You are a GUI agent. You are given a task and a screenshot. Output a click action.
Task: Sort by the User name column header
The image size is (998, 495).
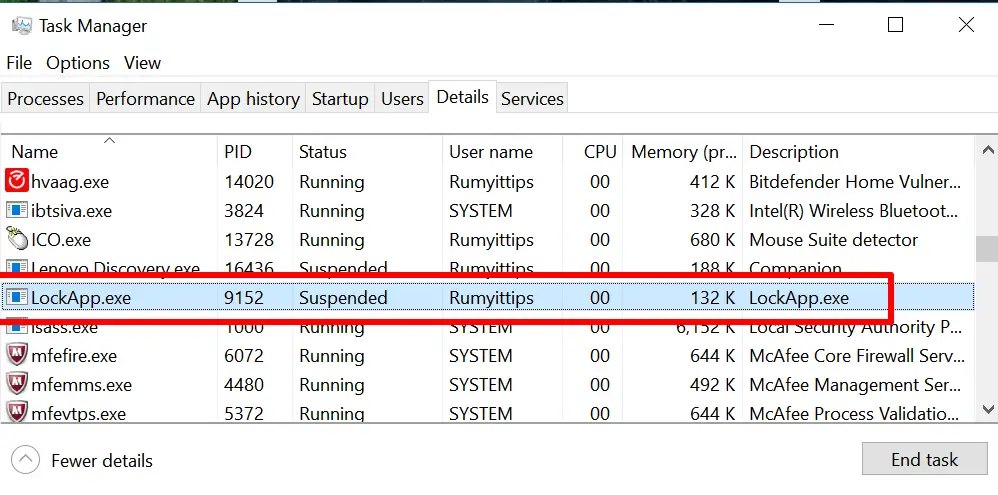(503, 151)
